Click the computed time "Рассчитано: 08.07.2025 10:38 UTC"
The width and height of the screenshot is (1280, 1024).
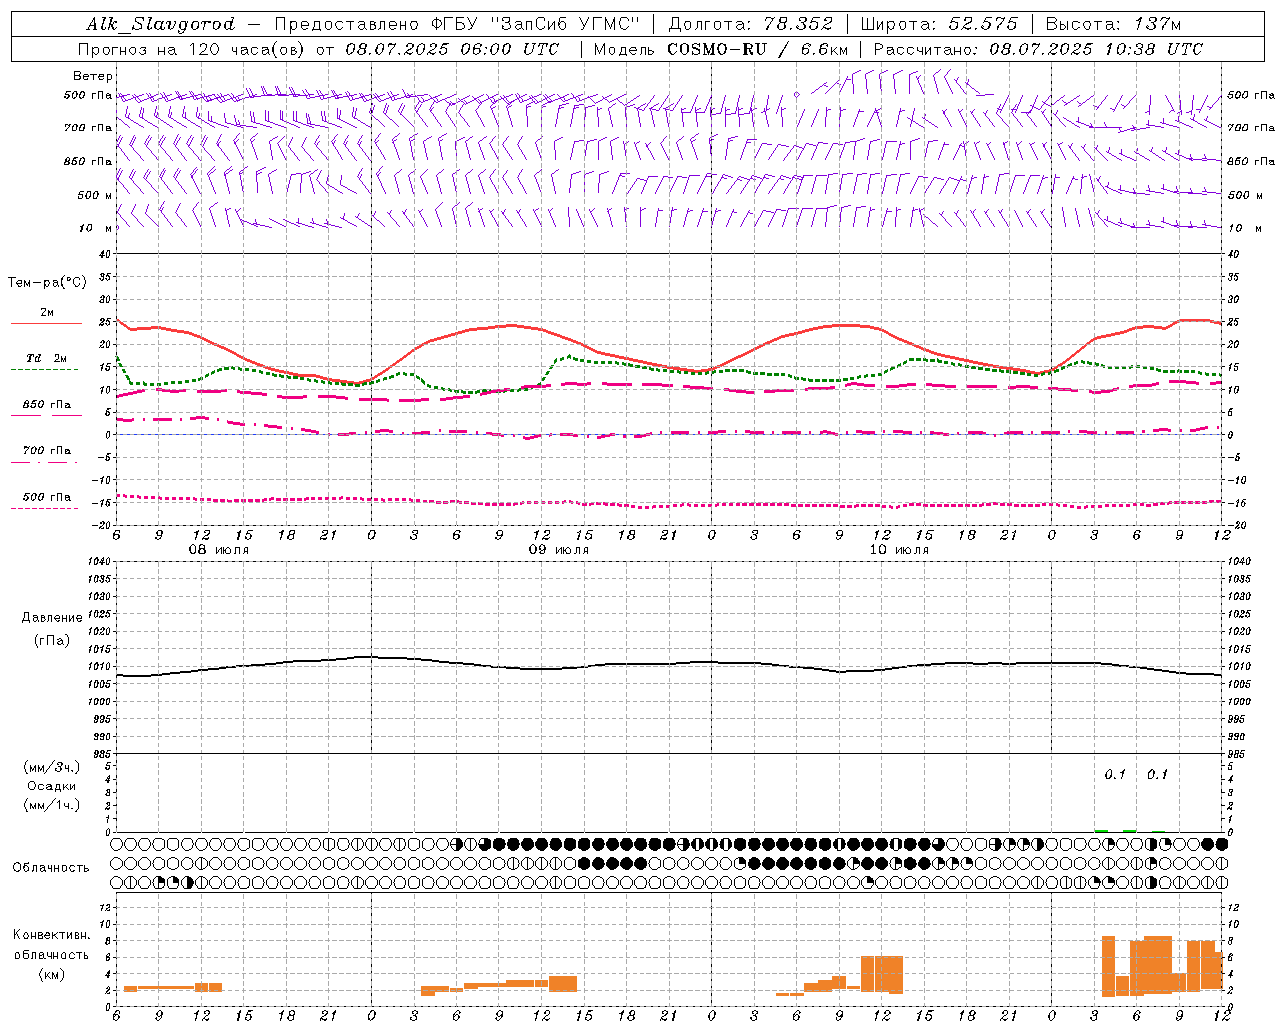(x=1038, y=49)
